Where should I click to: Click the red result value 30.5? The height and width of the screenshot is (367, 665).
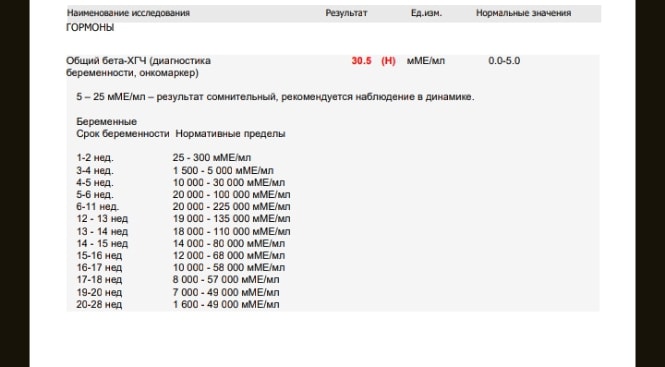(x=361, y=61)
